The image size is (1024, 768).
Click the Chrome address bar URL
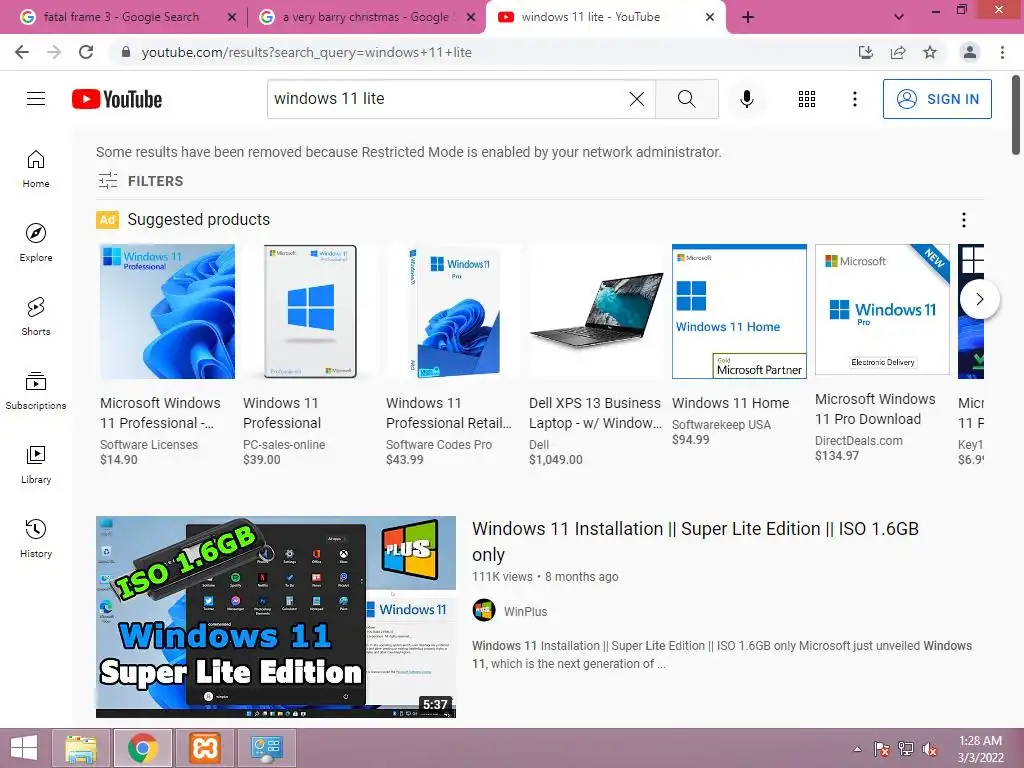click(x=306, y=52)
